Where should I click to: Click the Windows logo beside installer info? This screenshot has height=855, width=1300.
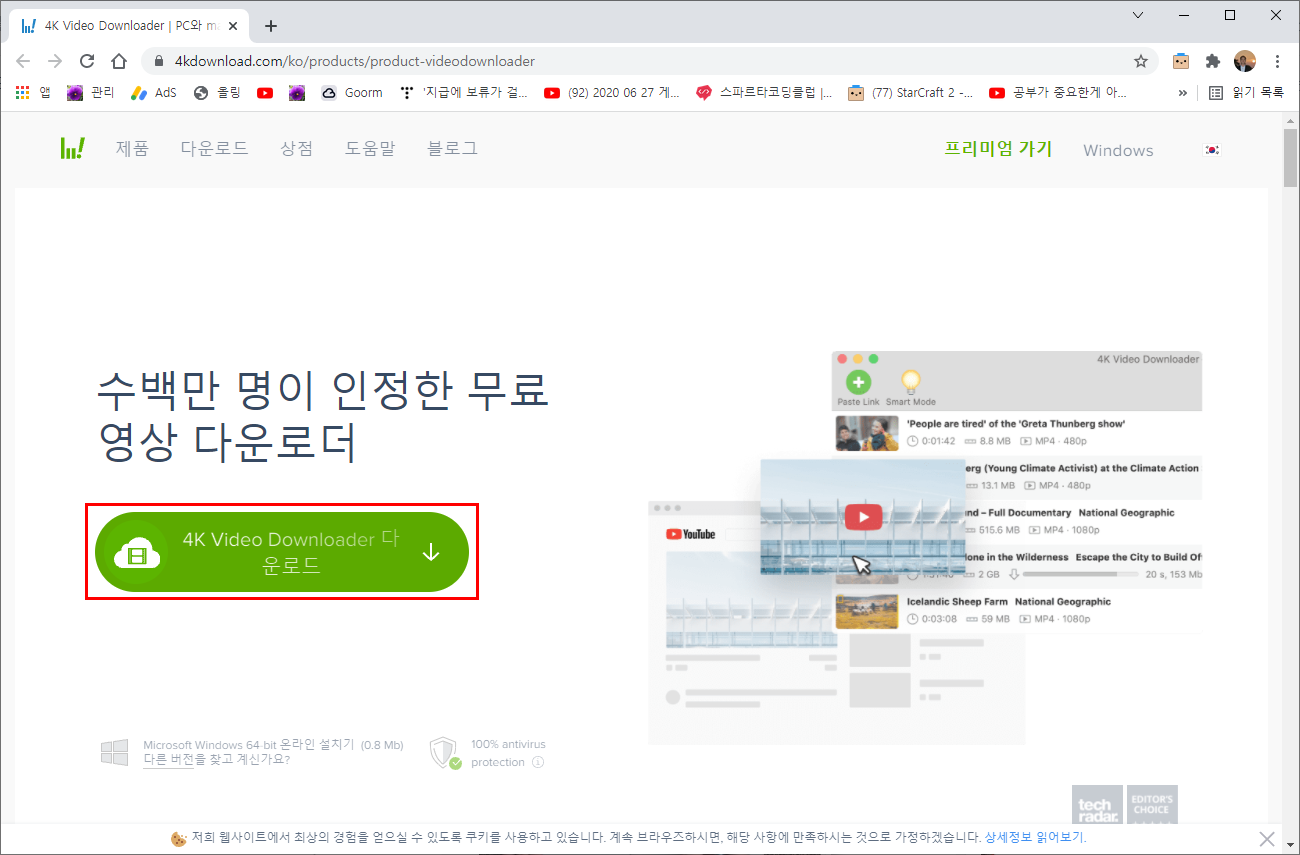114,752
